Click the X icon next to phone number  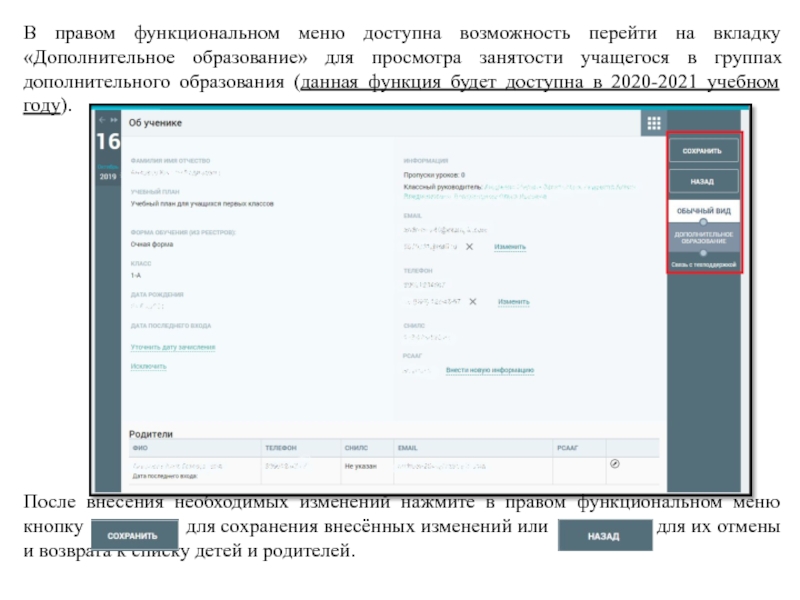473,301
